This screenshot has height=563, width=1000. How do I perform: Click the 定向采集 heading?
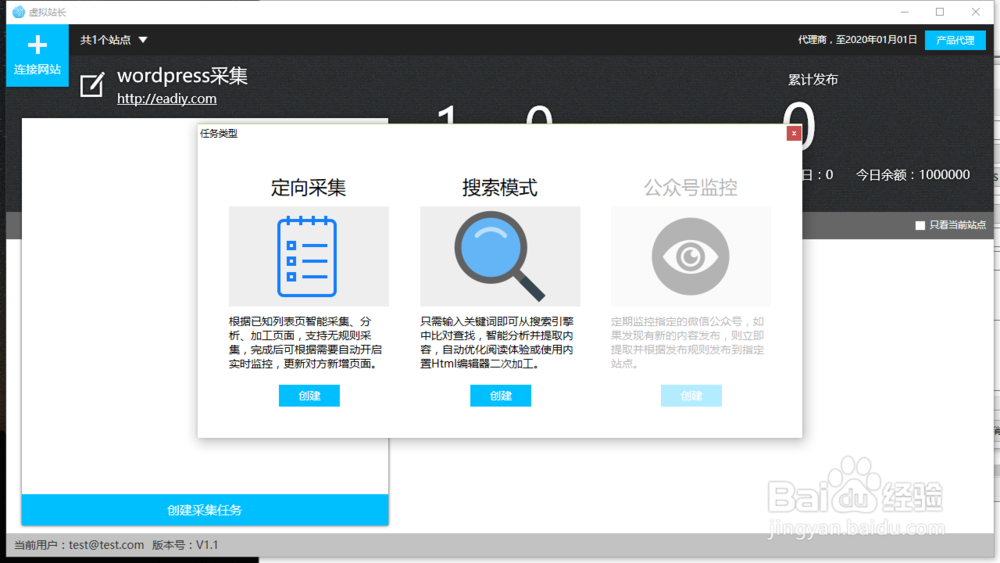pyautogui.click(x=309, y=187)
